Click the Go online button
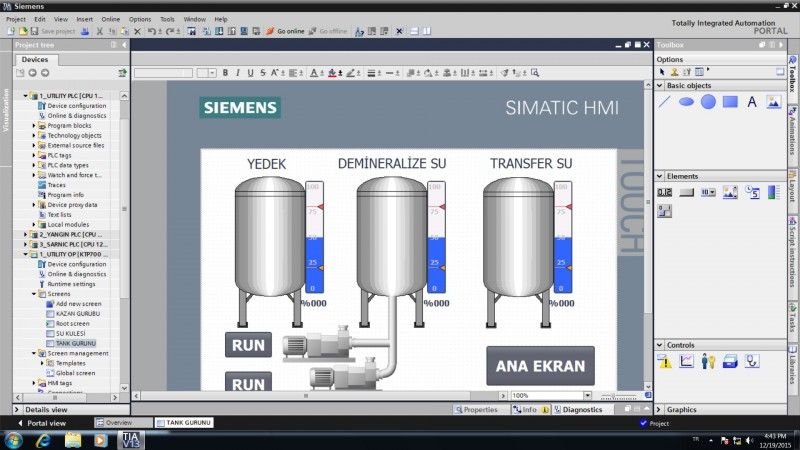 tap(285, 31)
